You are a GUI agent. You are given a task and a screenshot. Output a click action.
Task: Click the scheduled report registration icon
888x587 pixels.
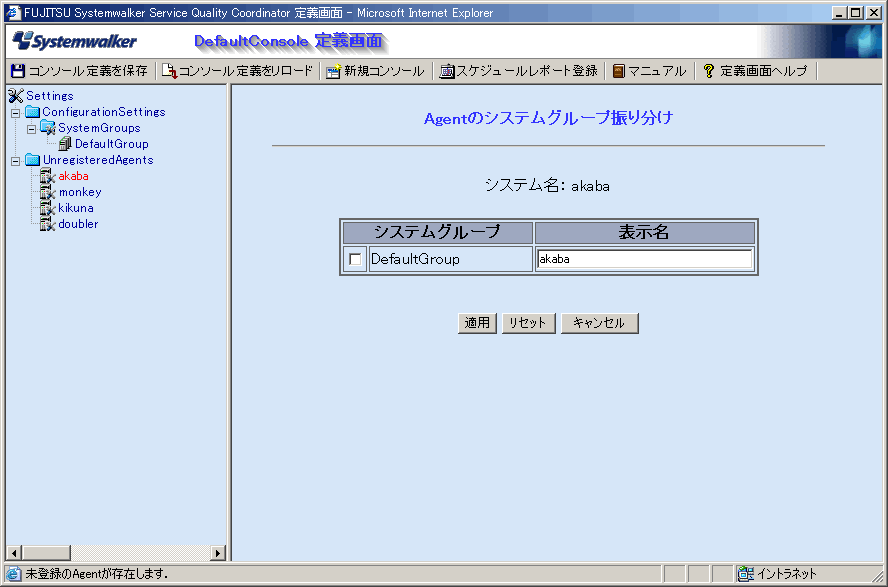[x=447, y=71]
